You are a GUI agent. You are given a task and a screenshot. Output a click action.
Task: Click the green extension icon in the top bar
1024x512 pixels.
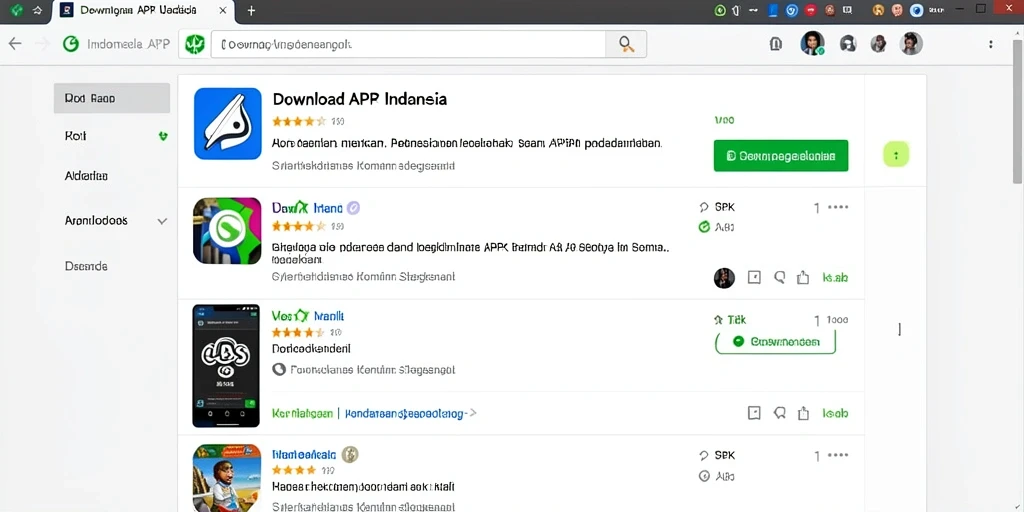720,10
